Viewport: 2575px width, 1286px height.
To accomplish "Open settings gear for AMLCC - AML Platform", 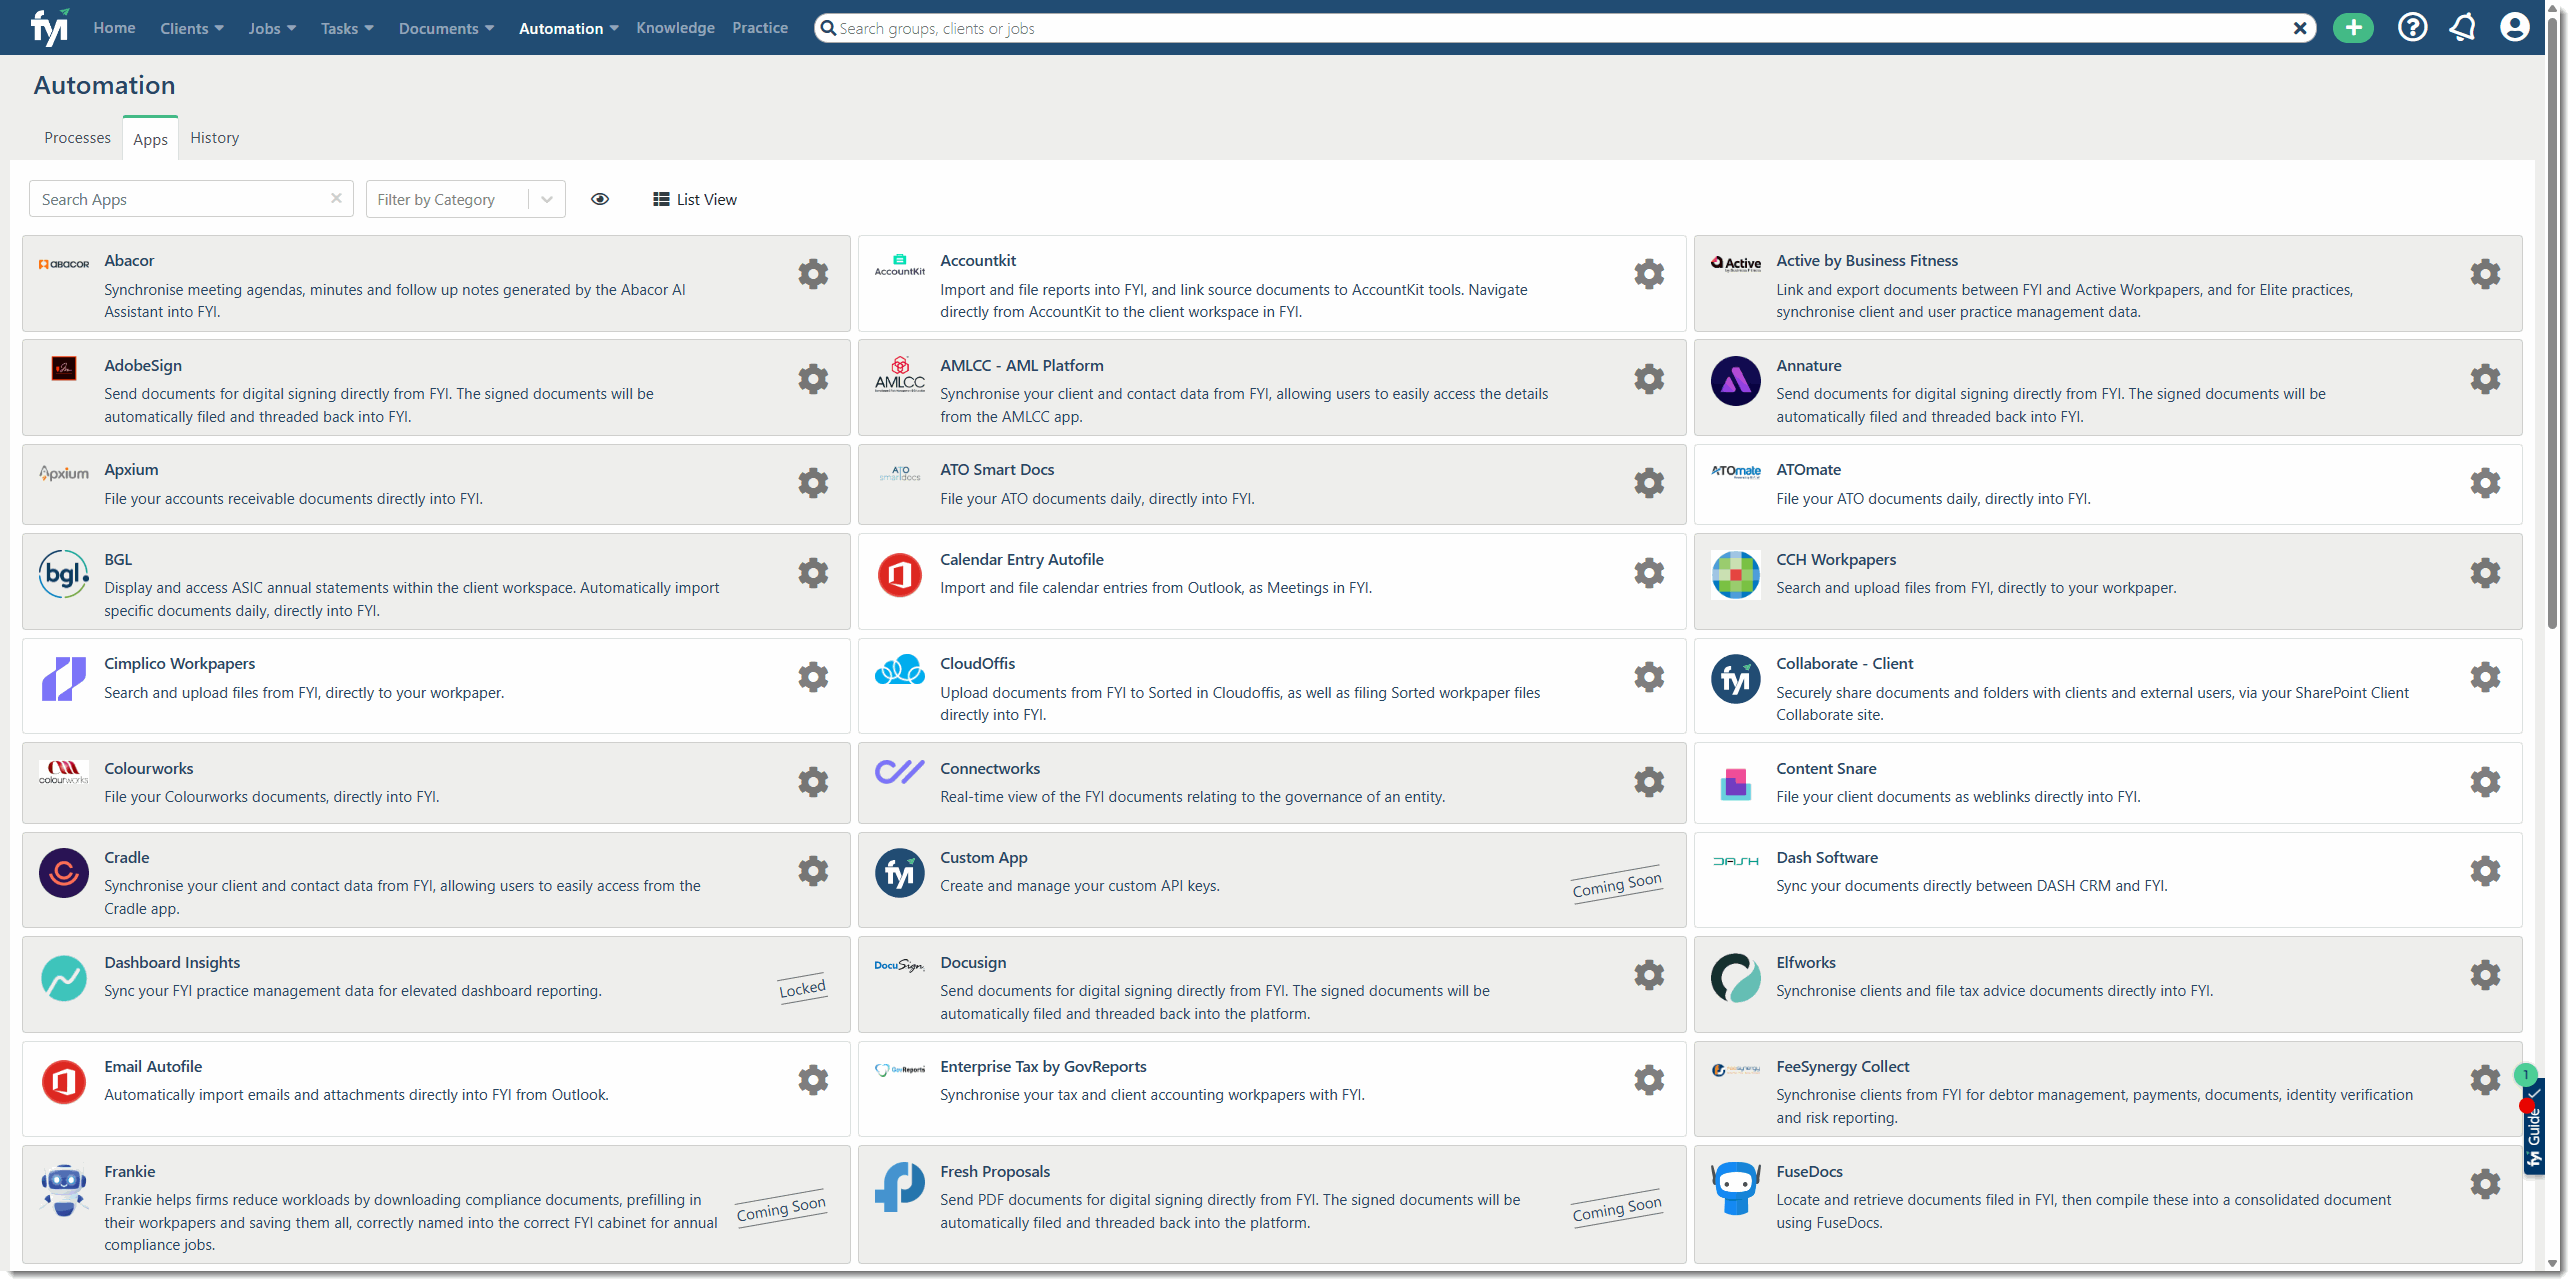I will click(1649, 379).
